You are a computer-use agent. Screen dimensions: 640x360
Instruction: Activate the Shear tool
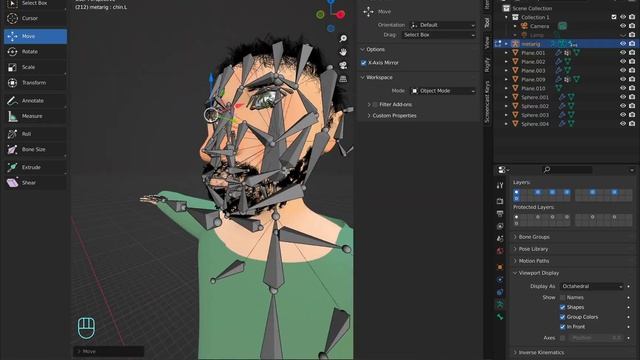tap(35, 183)
